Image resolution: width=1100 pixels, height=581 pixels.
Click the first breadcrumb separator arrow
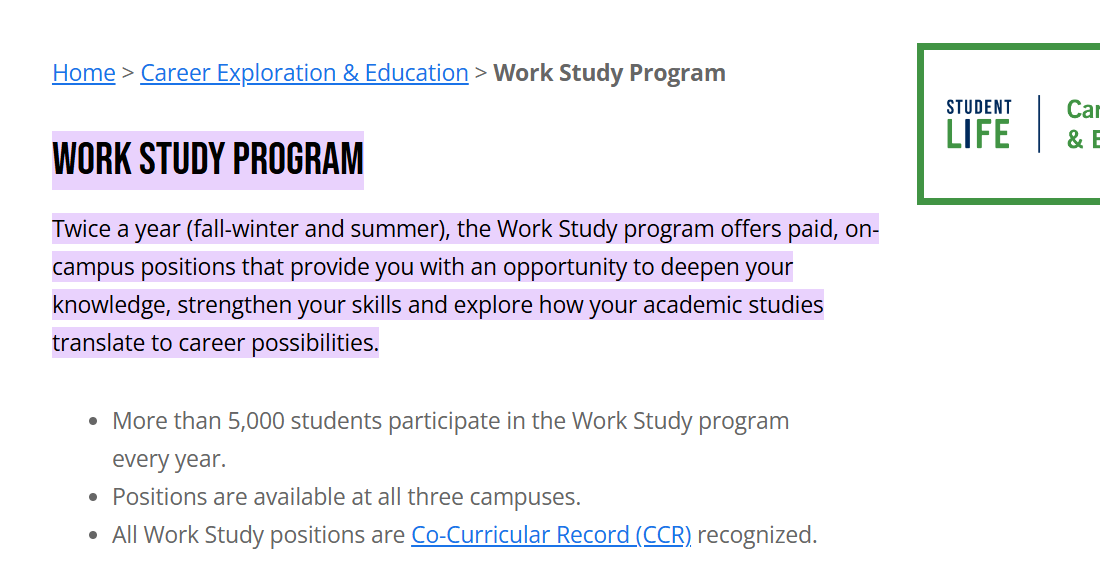point(128,73)
